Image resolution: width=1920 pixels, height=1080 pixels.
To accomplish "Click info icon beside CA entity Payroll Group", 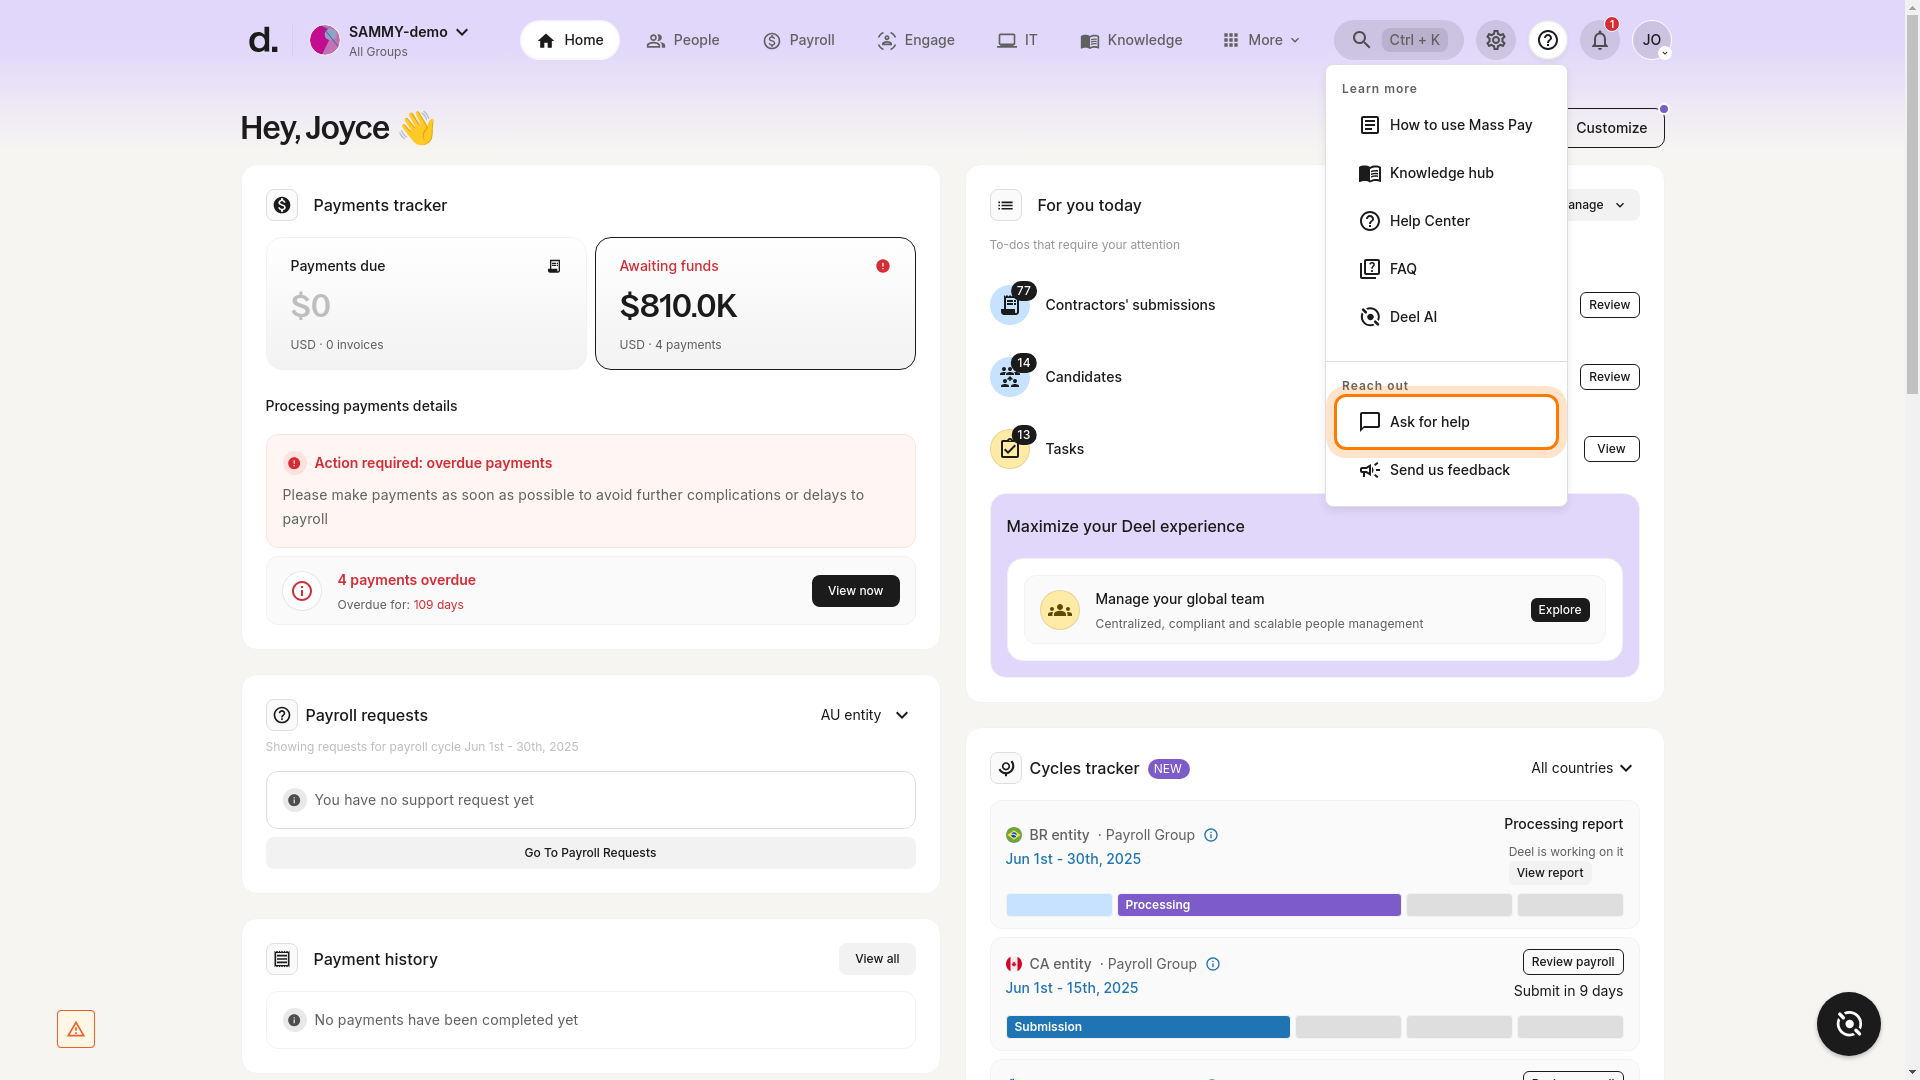I will [1213, 964].
